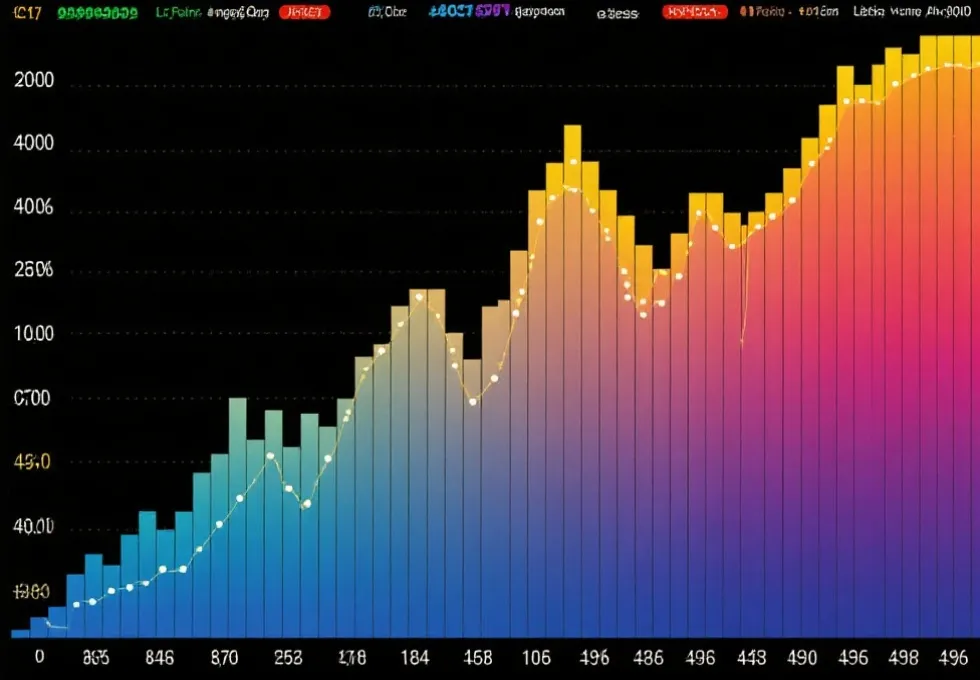Open the green legend label left of the first red button
This screenshot has height=680, width=980.
[x=180, y=12]
